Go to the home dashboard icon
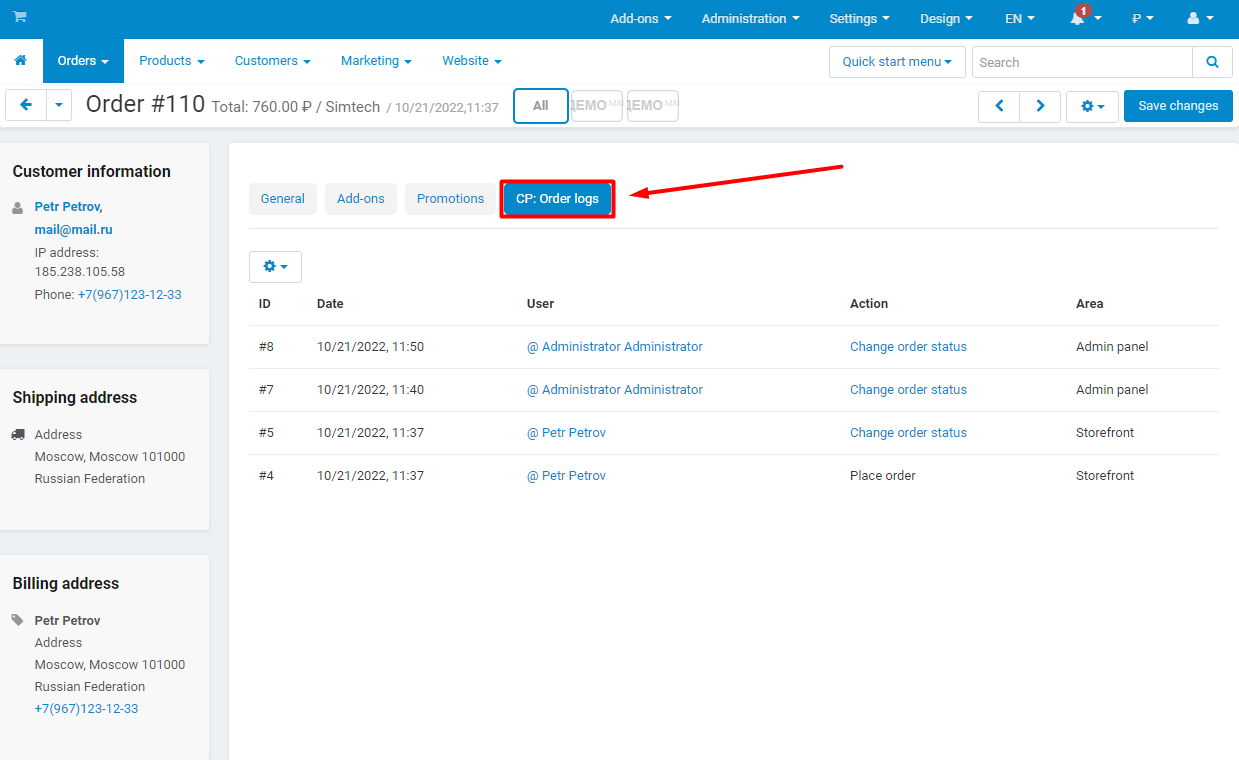Viewport: 1239px width, 760px height. pyautogui.click(x=21, y=61)
